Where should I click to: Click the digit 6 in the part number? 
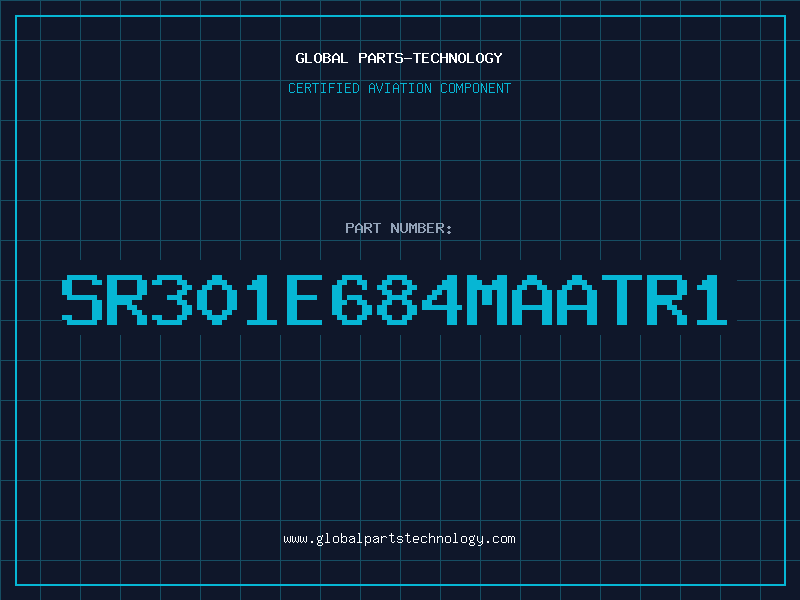[x=352, y=300]
